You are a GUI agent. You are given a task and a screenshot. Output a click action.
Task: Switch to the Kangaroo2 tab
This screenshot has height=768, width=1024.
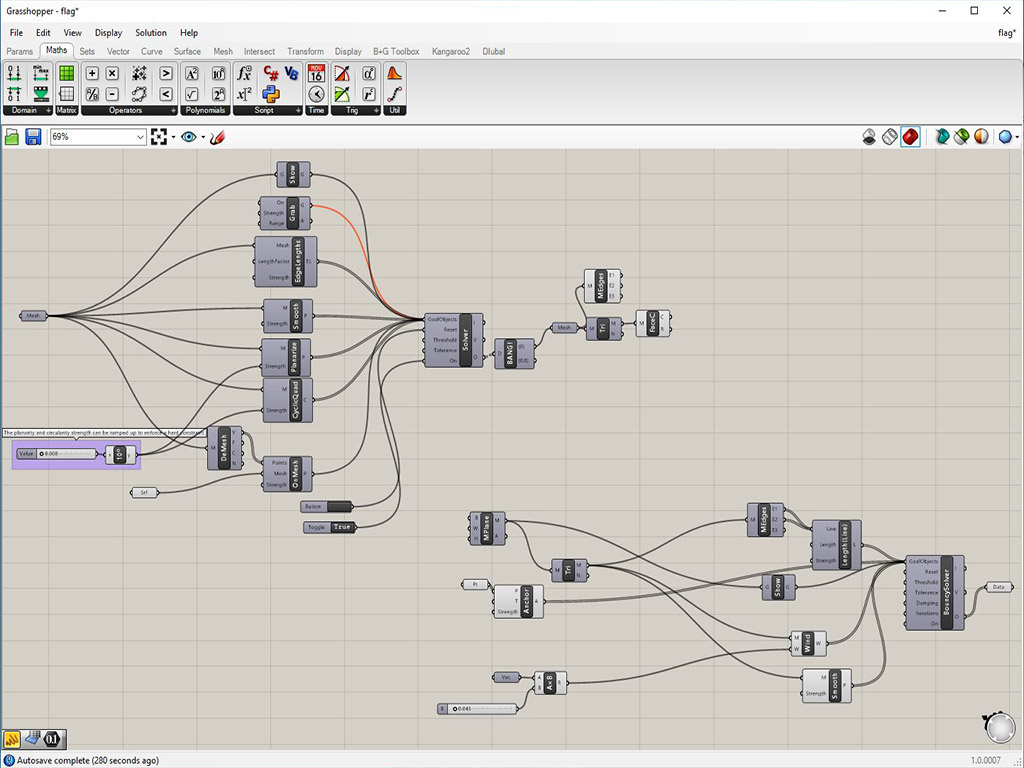pos(450,51)
